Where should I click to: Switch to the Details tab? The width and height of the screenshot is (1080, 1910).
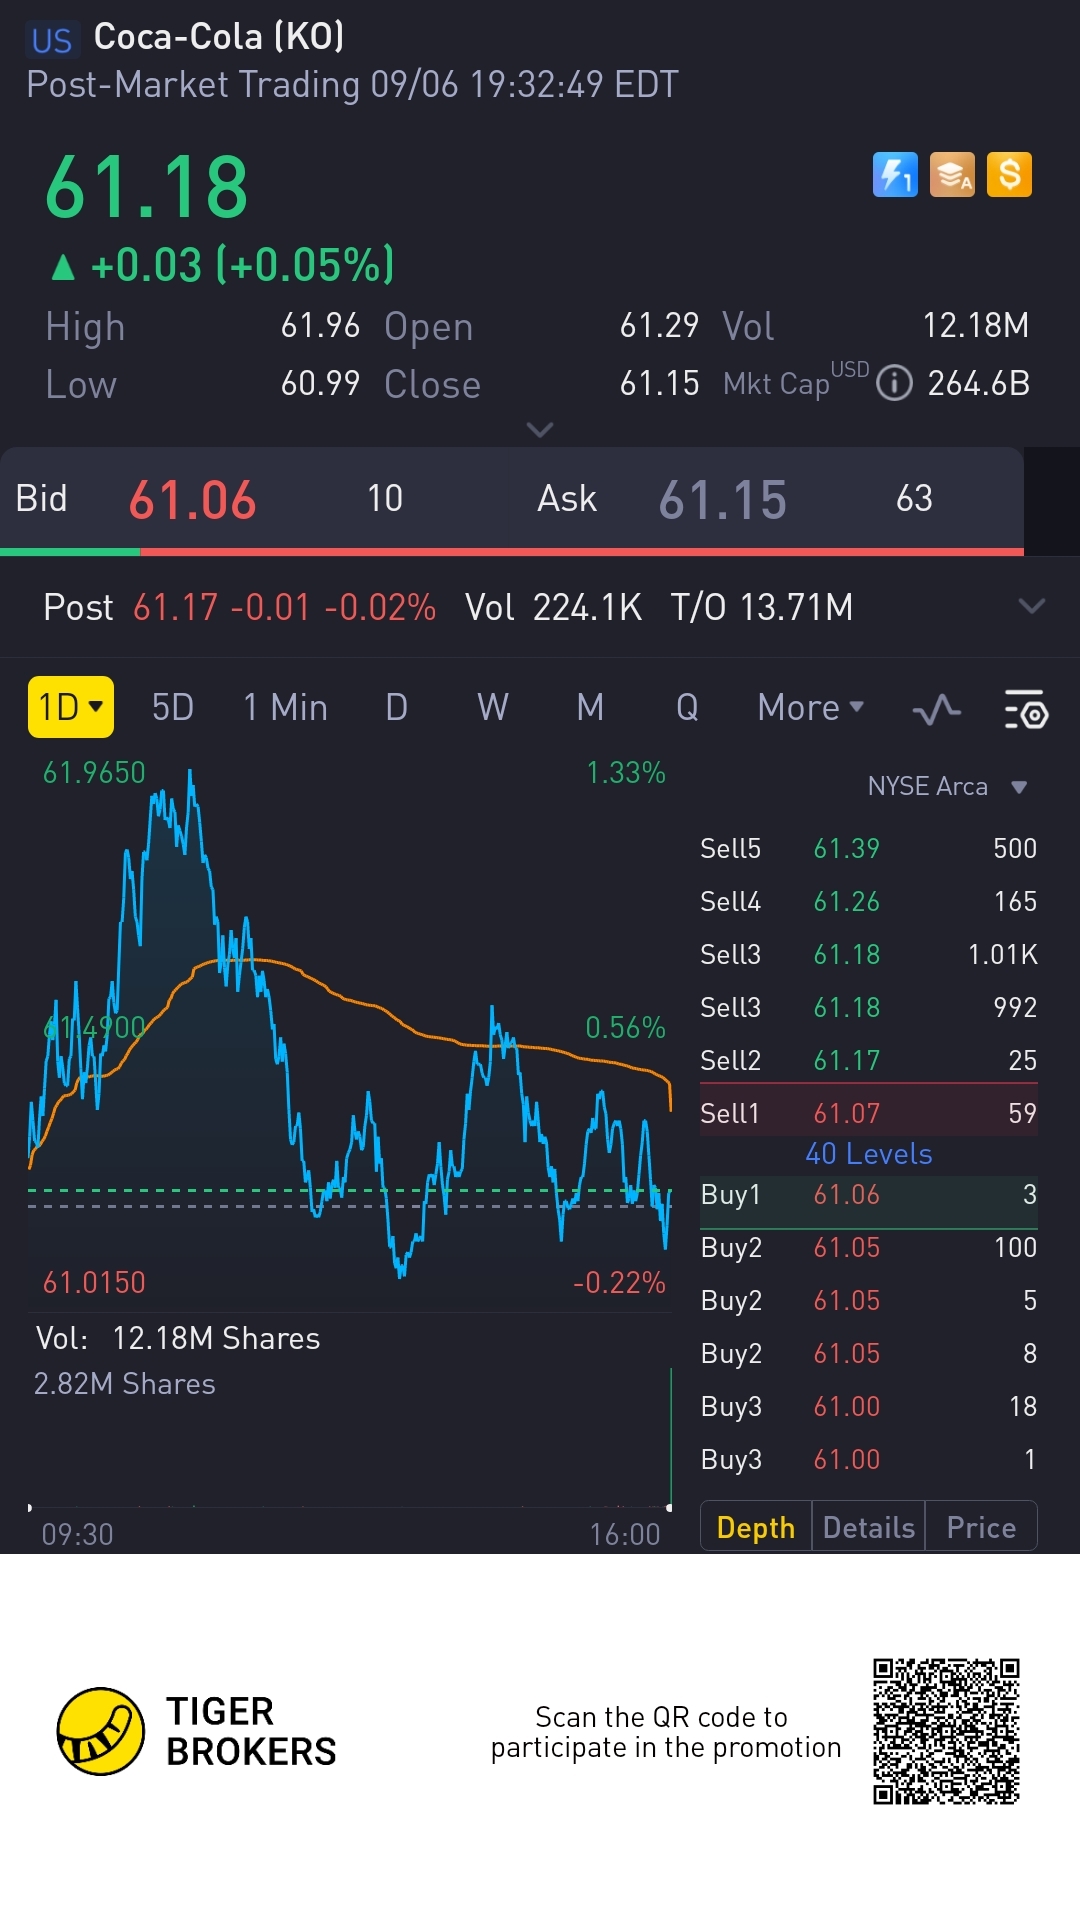click(868, 1527)
